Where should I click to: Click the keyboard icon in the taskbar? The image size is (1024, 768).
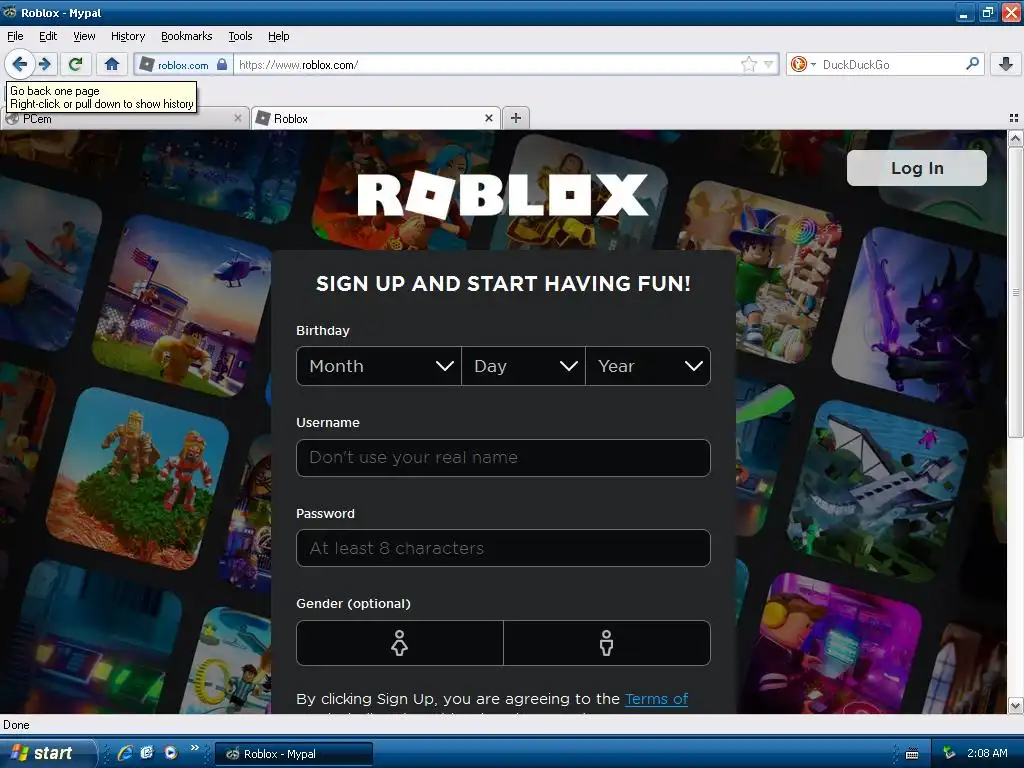(x=912, y=754)
